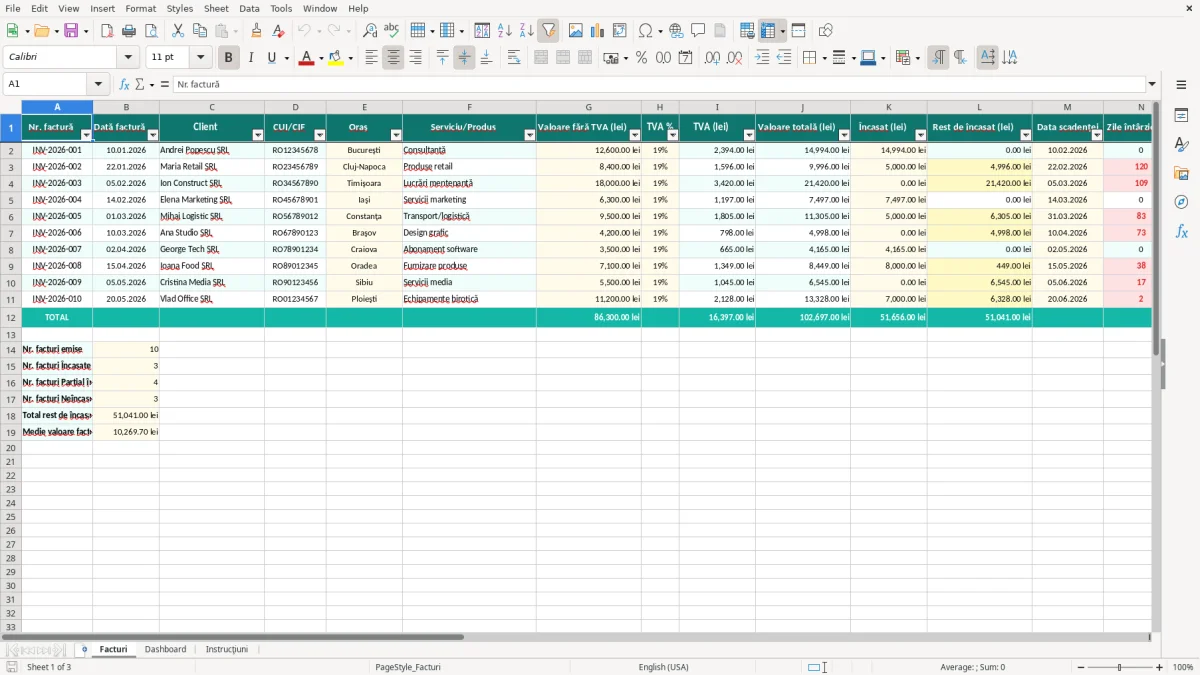Toggle the AutoFilter funnel button
Image resolution: width=1200 pixels, height=675 pixels.
point(549,31)
